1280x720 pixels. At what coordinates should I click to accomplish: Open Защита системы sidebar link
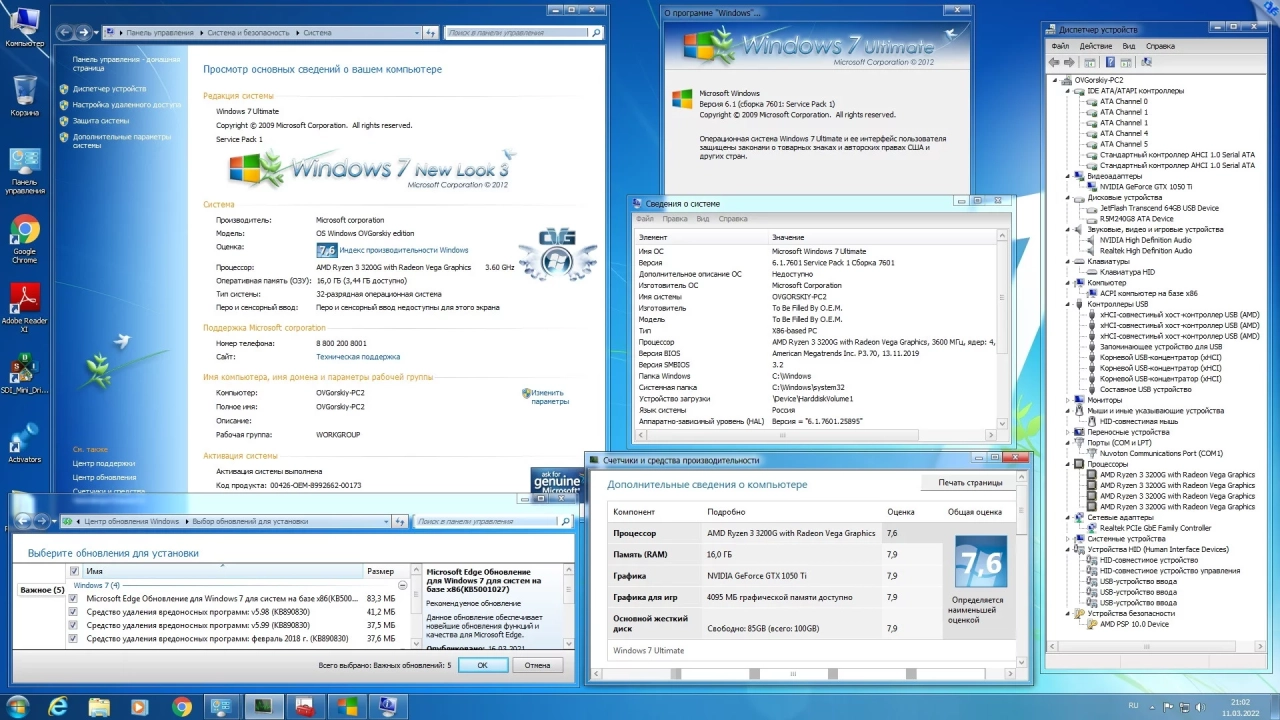[101, 121]
